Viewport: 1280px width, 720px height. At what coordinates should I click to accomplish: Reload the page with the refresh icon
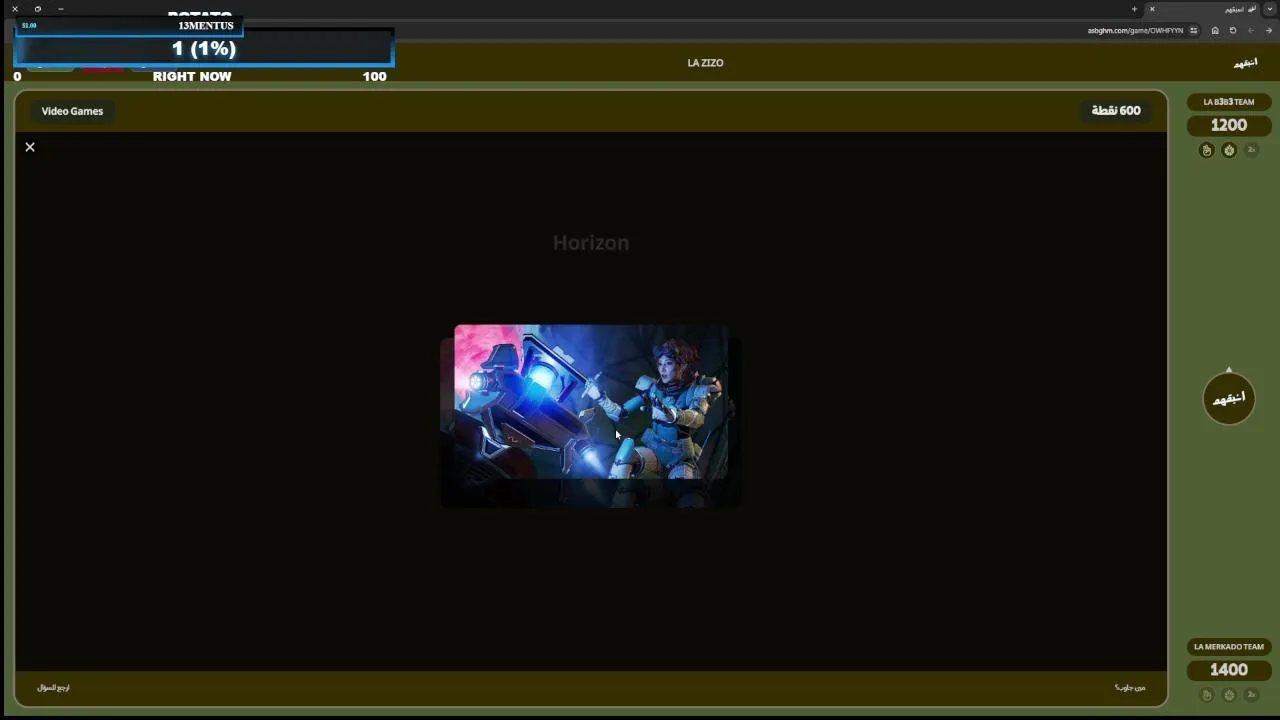(x=1233, y=31)
